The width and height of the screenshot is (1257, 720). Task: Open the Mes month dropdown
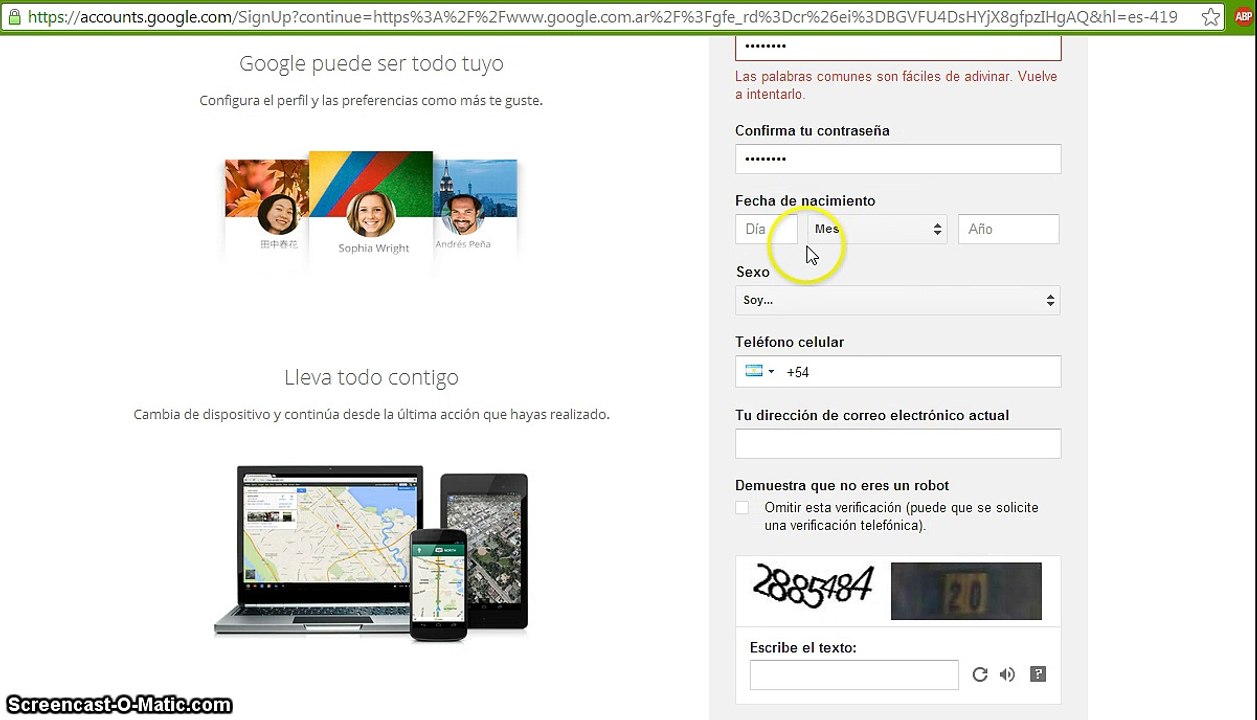point(877,229)
